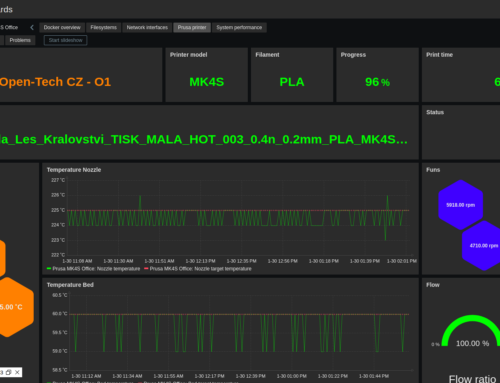Image resolution: width=500 pixels, height=383 pixels.
Task: Click the Flow ratio label
Action: click(x=472, y=379)
